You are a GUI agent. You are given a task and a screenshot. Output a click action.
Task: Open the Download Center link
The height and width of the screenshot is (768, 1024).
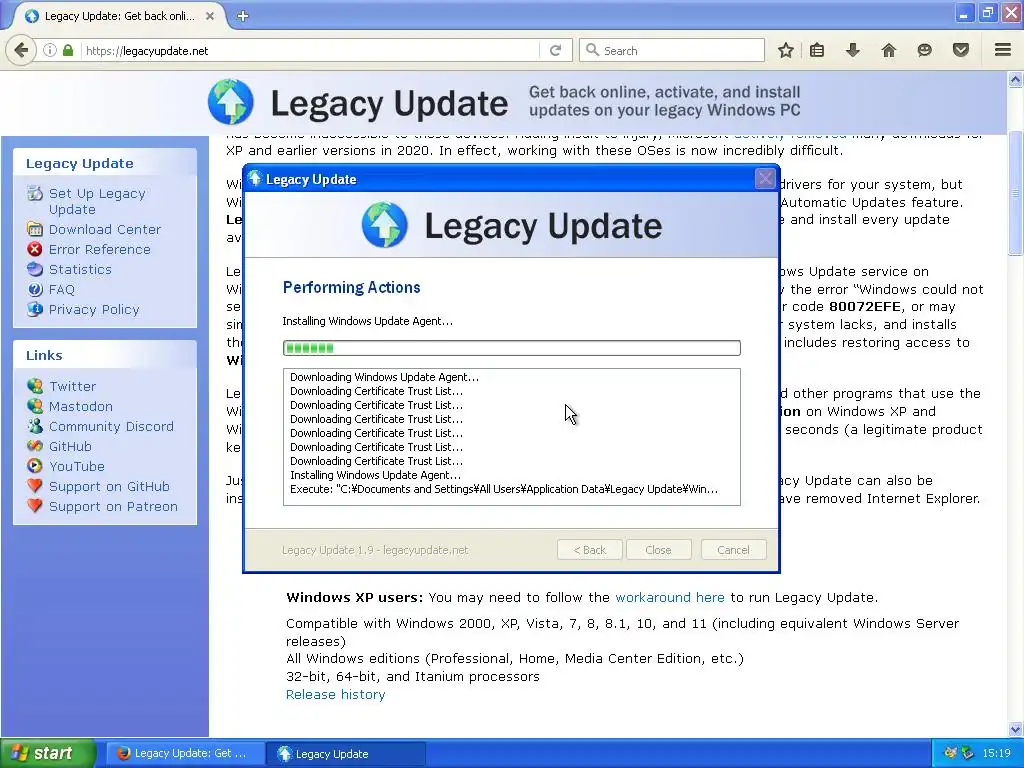104,229
